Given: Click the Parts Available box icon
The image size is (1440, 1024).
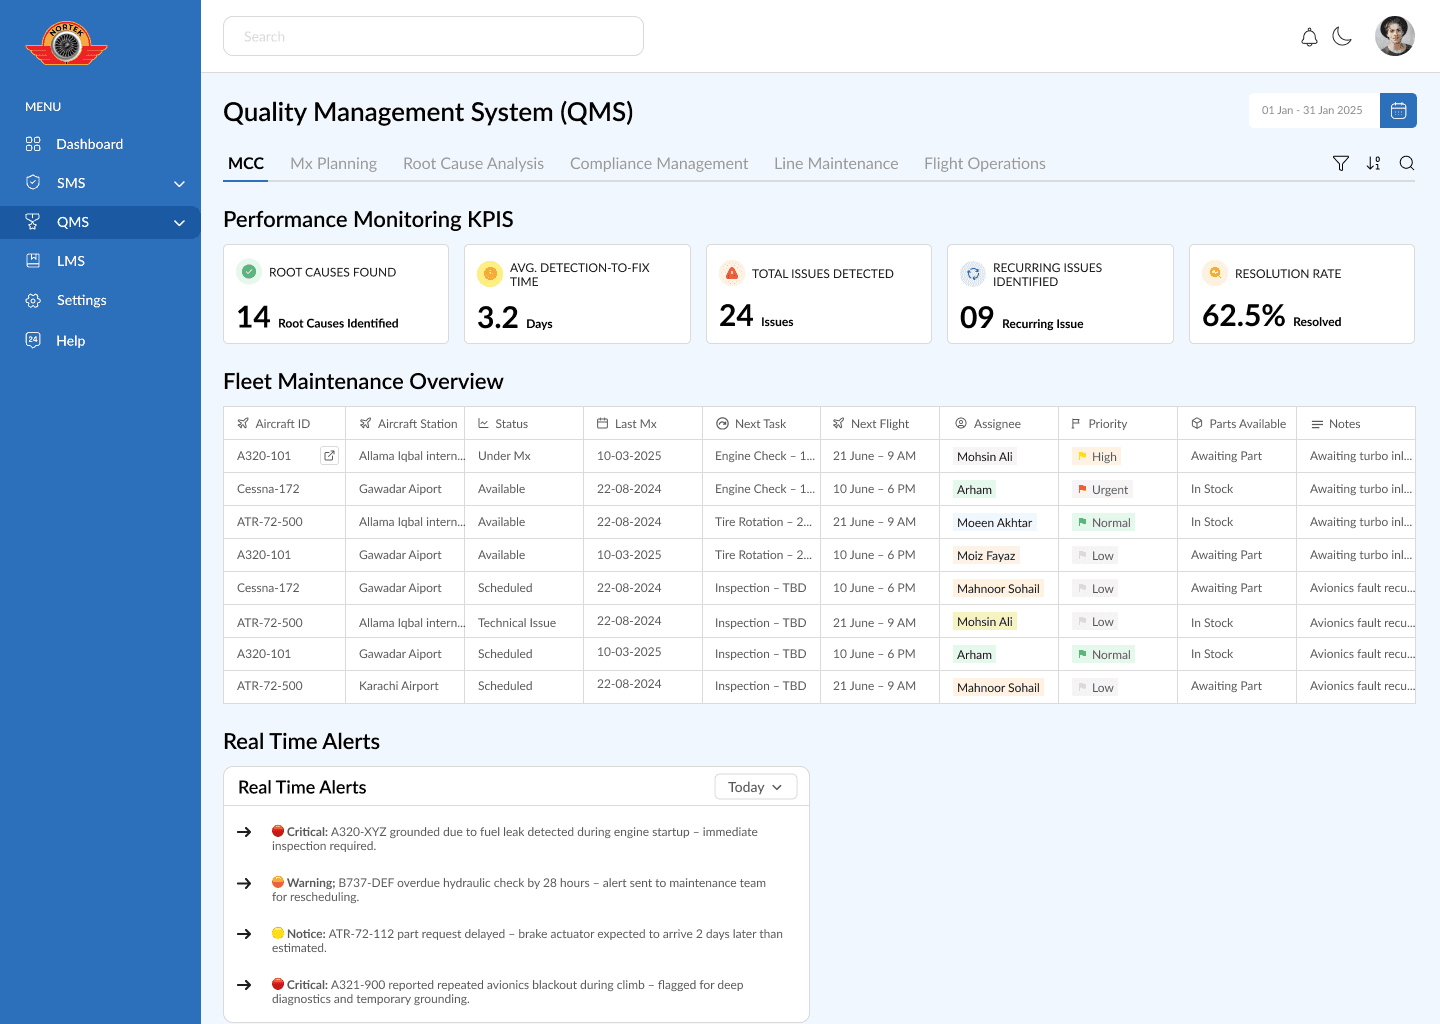Looking at the screenshot, I should pos(1197,423).
